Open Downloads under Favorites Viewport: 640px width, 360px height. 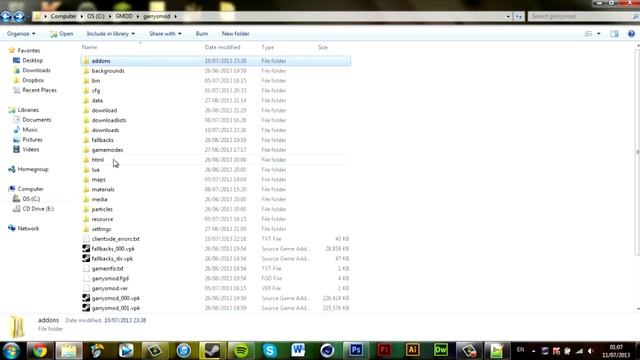coord(36,70)
